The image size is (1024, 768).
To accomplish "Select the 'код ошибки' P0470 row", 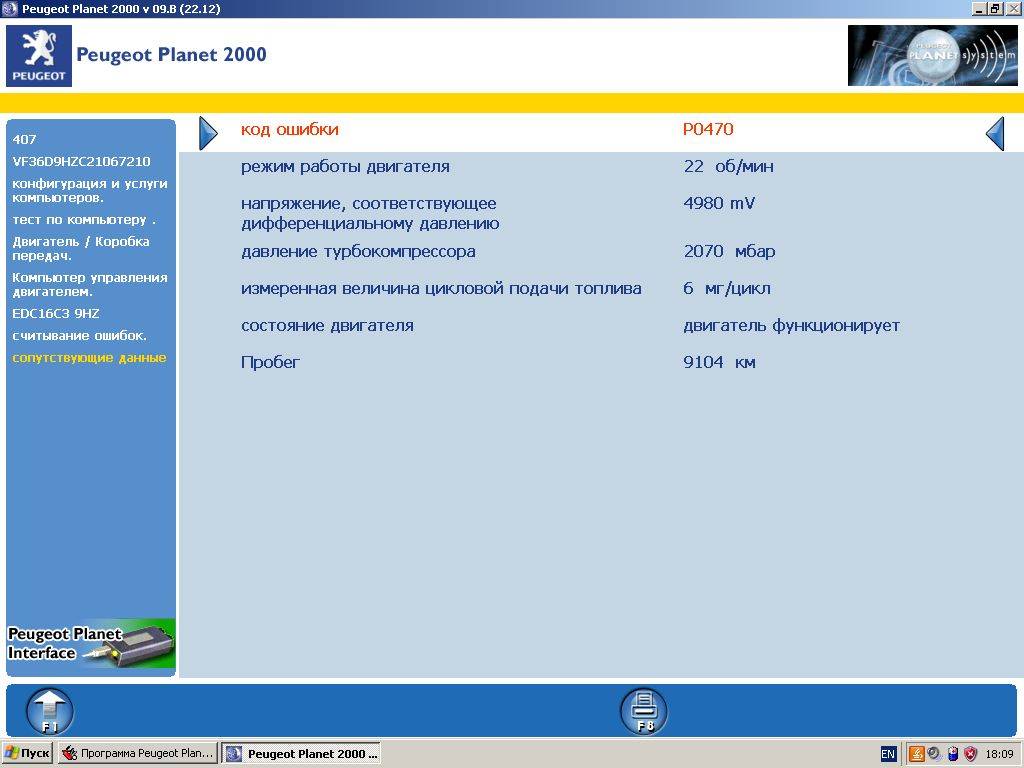I will pos(600,130).
